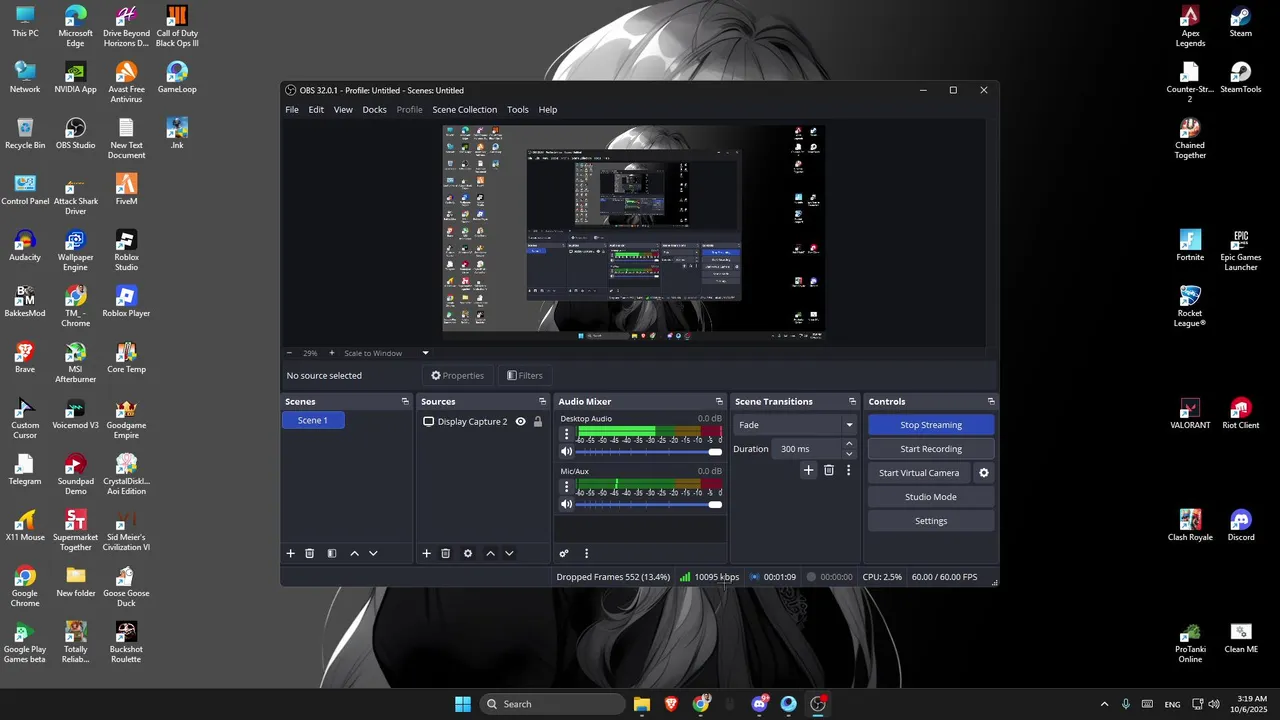Hide Display Capture 2 with eye icon
The width and height of the screenshot is (1280, 720).
[520, 421]
